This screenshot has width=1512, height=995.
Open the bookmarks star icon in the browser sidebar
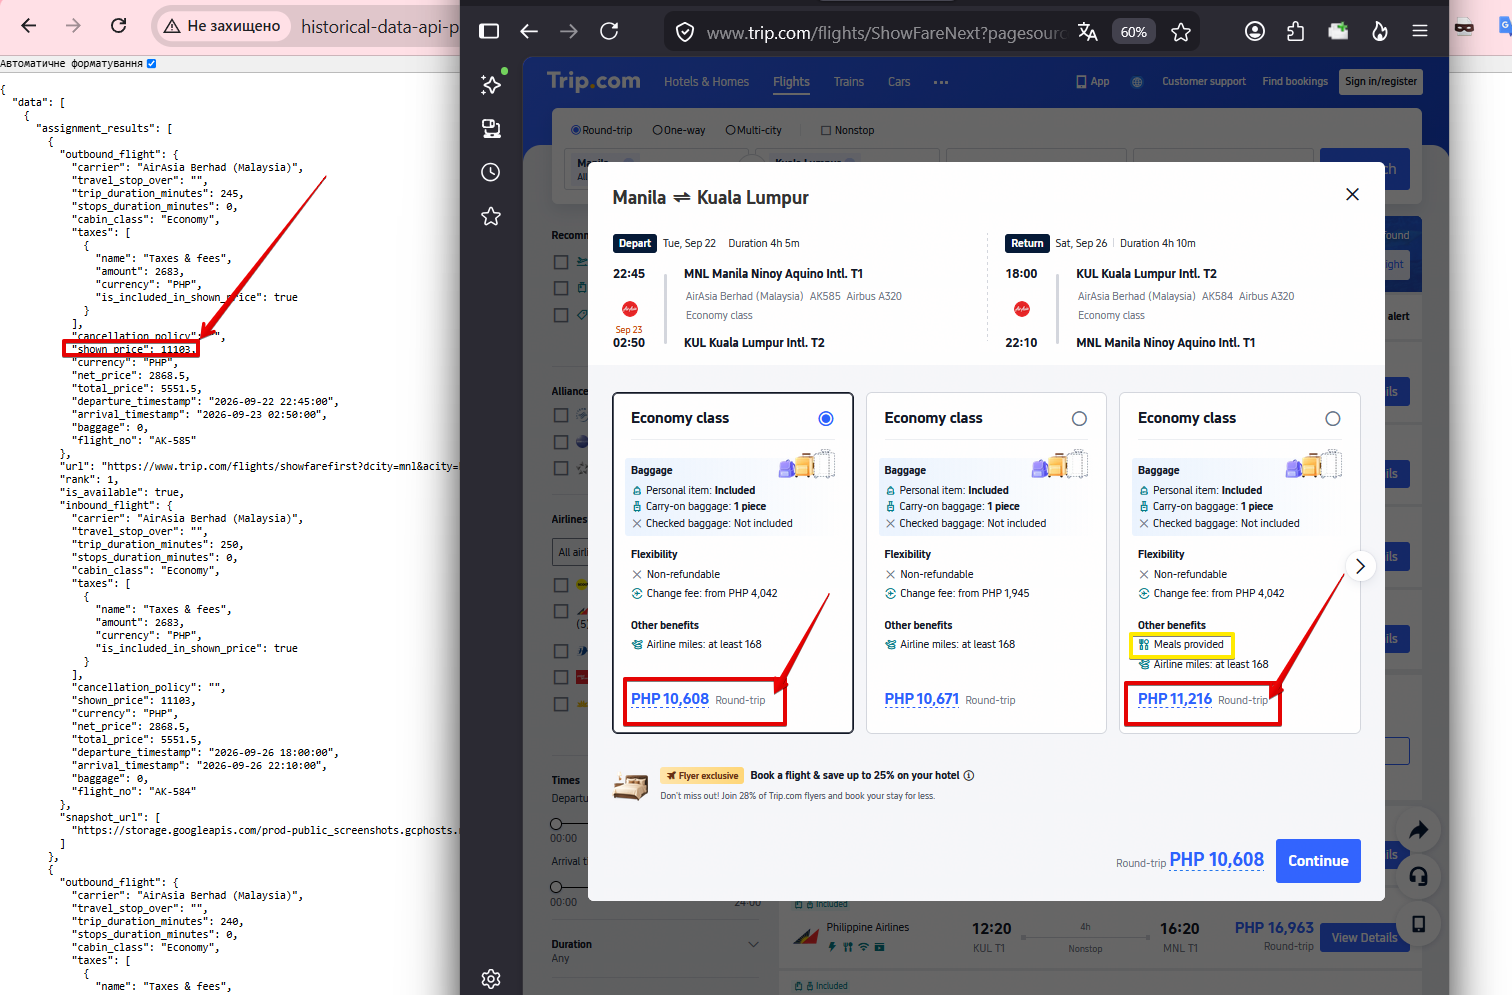[x=491, y=216]
